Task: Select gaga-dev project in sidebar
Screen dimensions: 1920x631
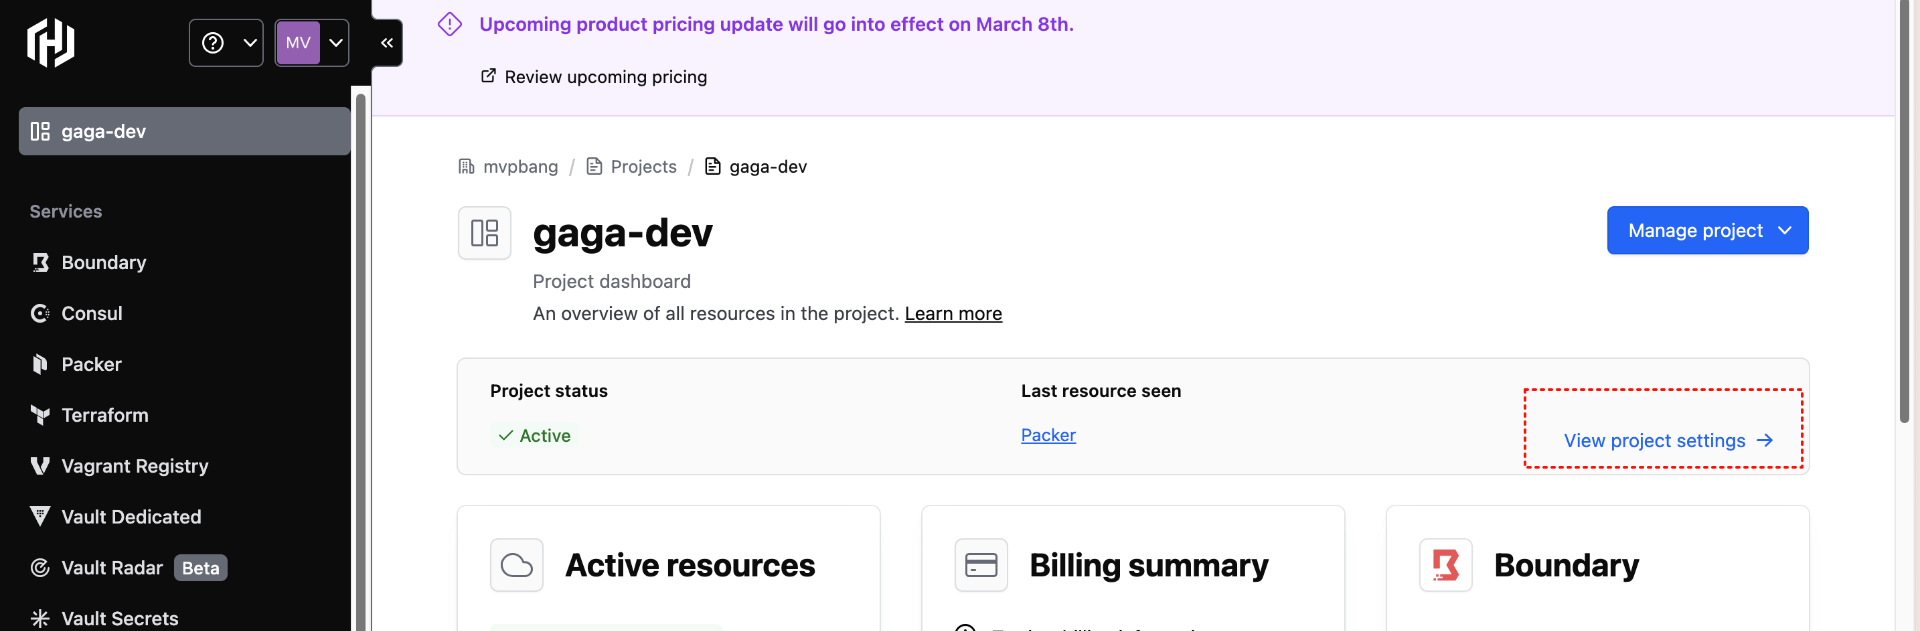Action: (x=184, y=131)
